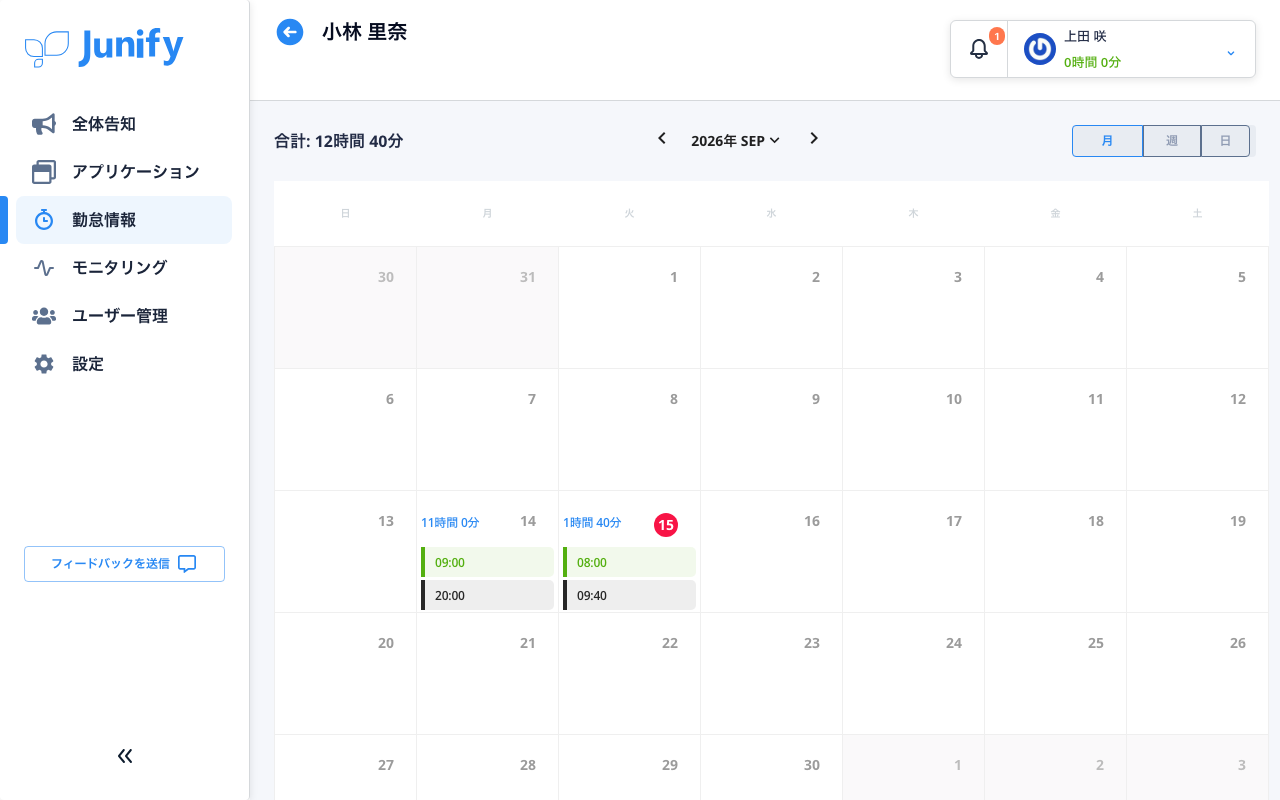Click フィードバックを送信 button
This screenshot has width=1280, height=800.
click(x=124, y=564)
